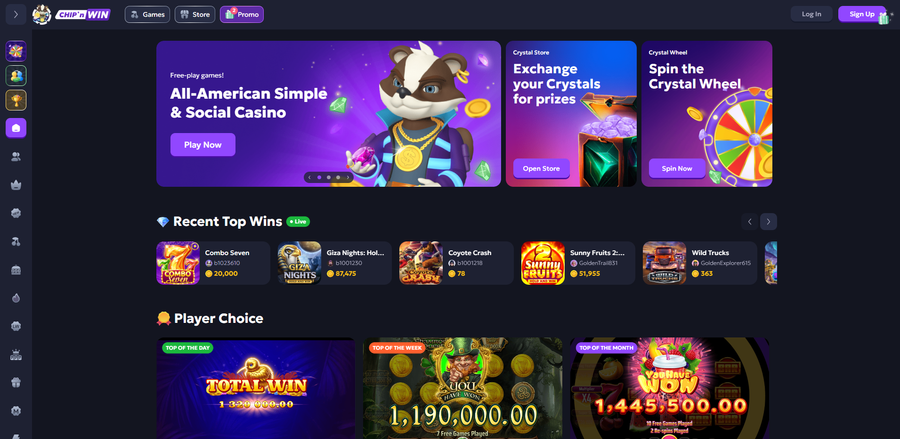
Task: Show next Recent Top Wins with right arrow
Action: click(x=769, y=222)
